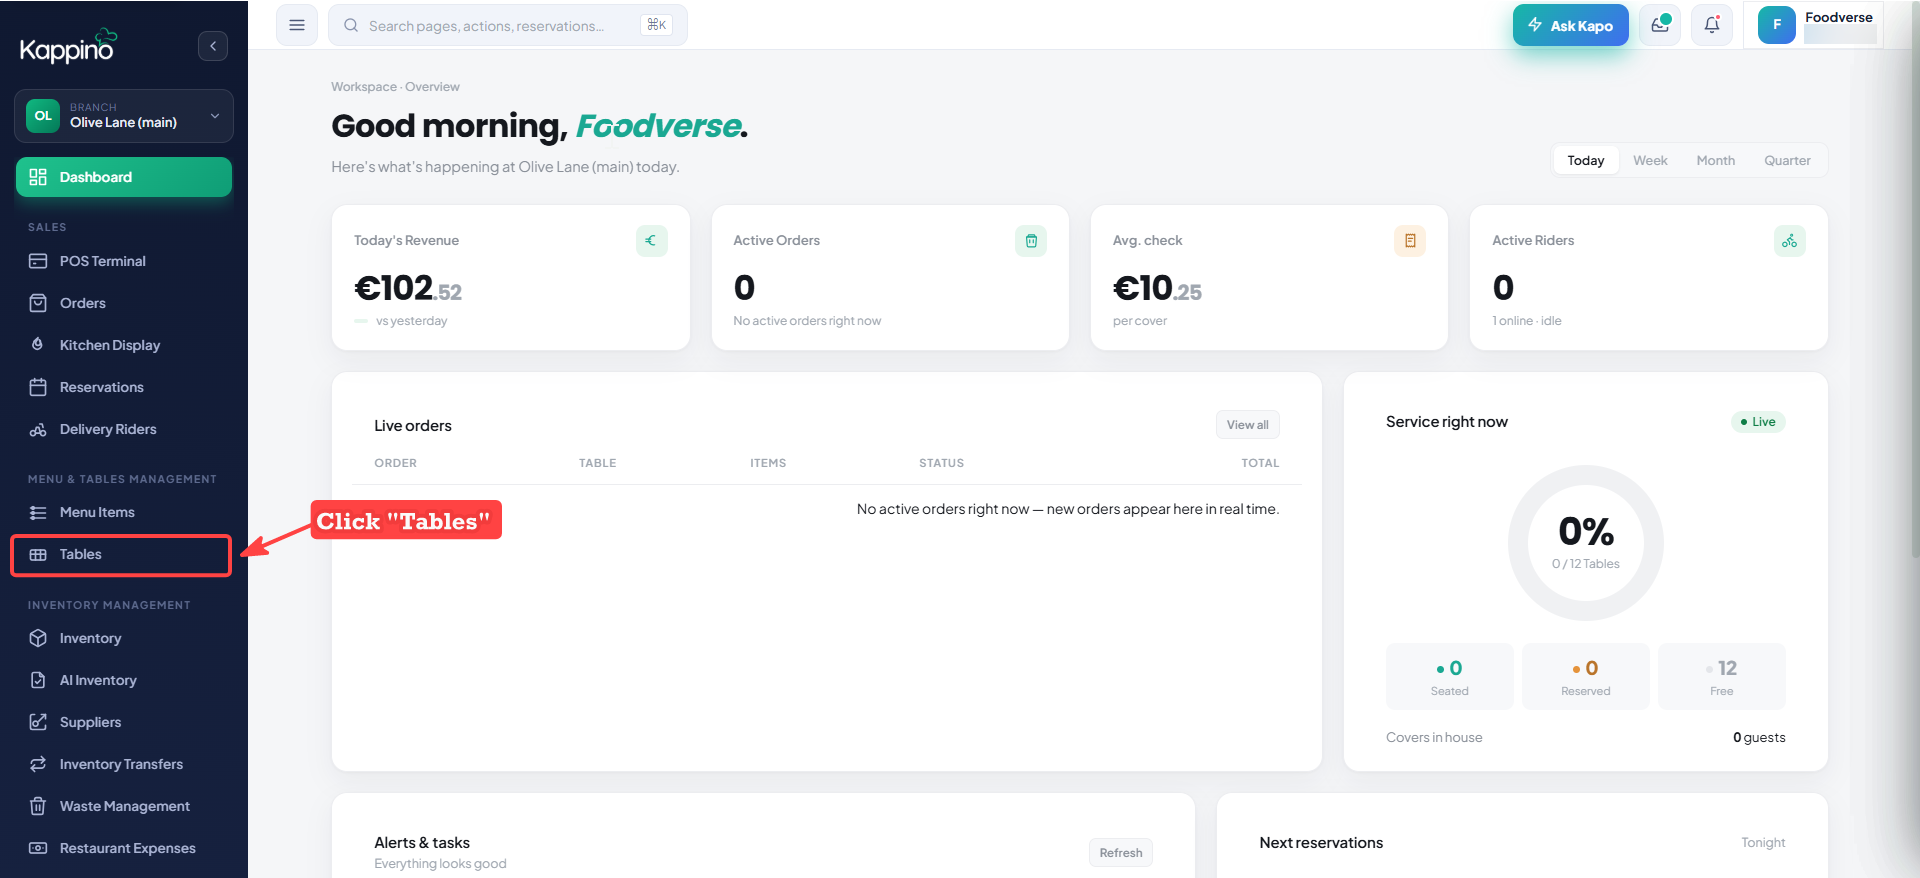Click the bike icon on Active Riders

pos(1789,241)
